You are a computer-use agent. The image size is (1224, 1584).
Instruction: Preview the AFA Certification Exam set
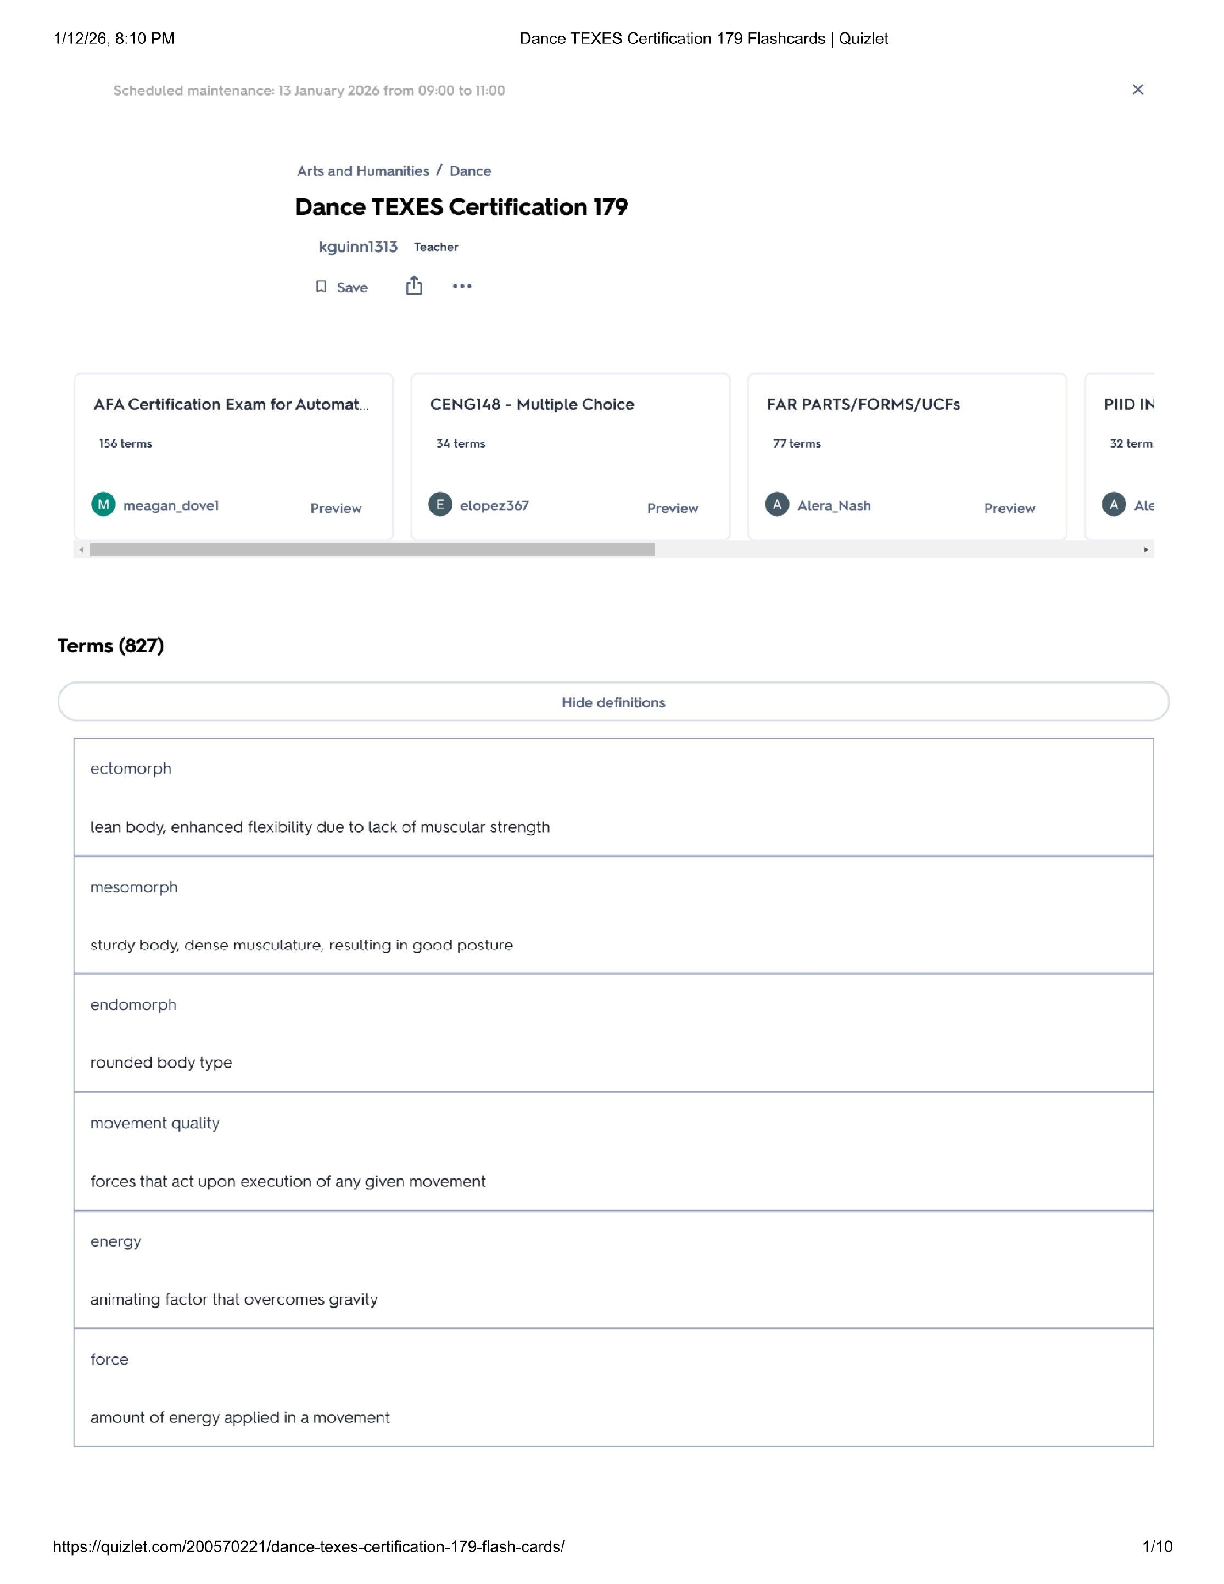(x=335, y=508)
